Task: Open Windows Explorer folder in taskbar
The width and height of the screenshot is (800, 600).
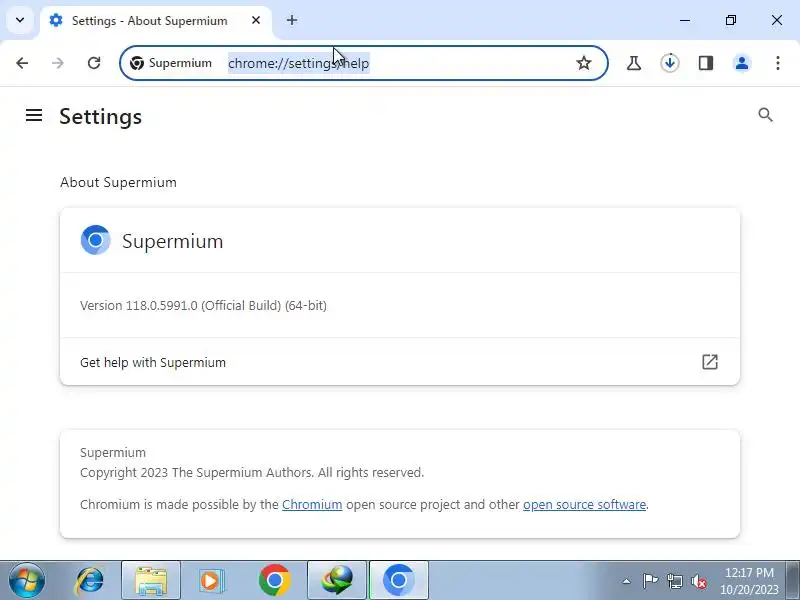Action: point(151,581)
